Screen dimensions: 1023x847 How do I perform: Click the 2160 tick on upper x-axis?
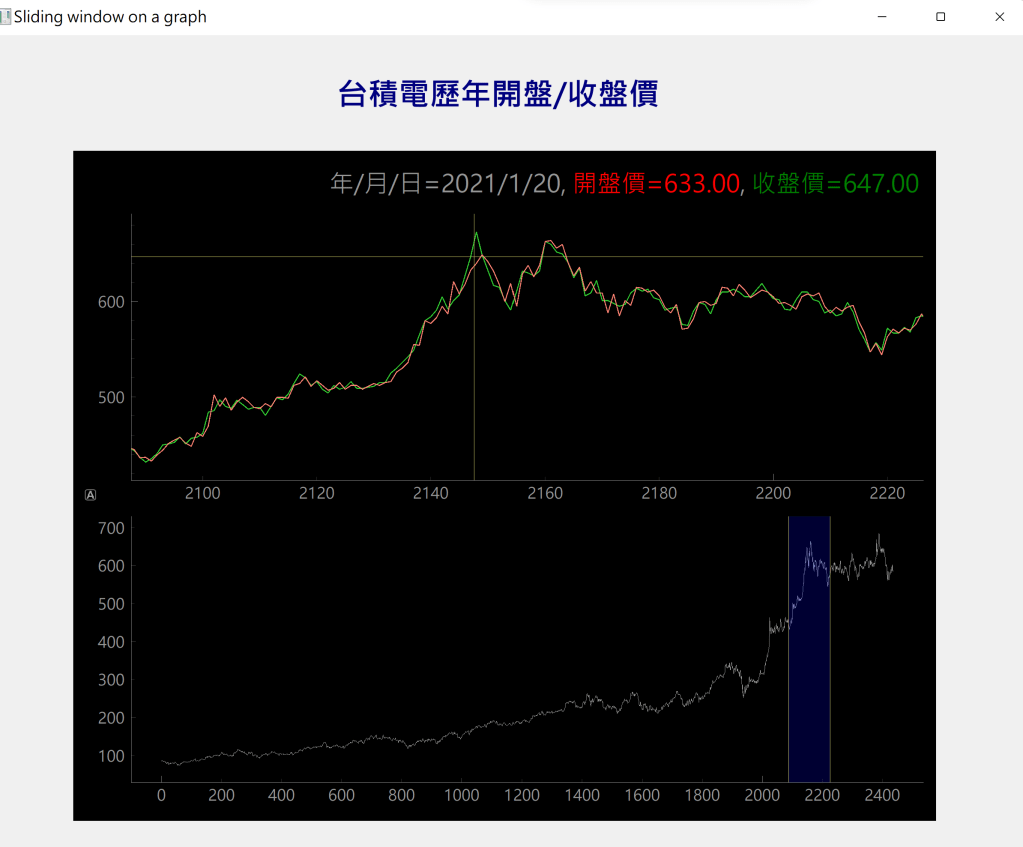[x=545, y=494]
